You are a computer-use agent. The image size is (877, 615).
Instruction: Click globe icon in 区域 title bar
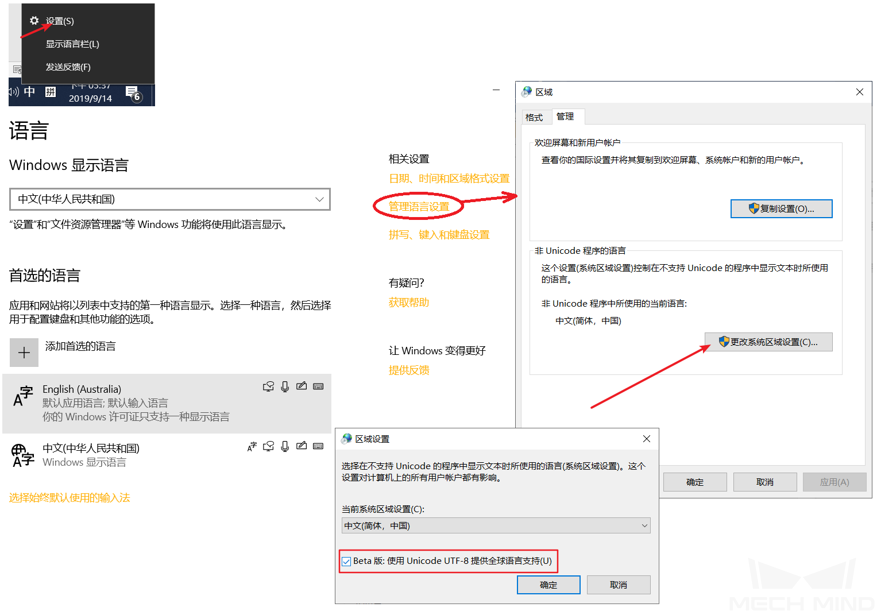(526, 92)
